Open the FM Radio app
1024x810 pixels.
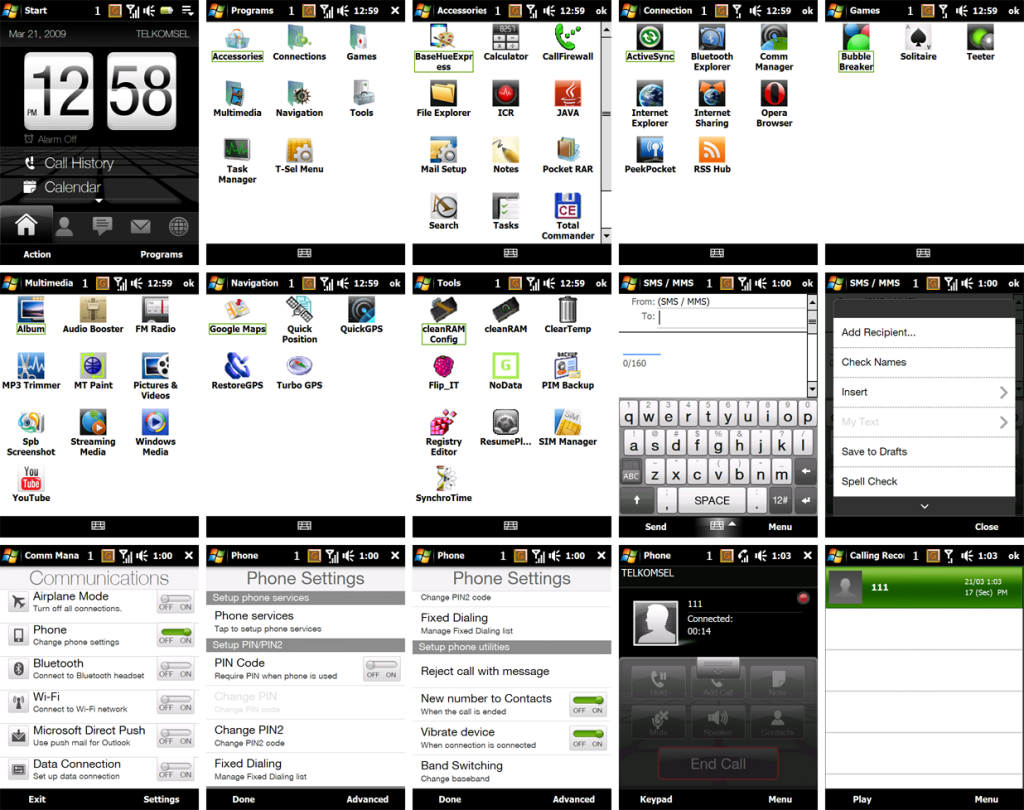pos(155,316)
